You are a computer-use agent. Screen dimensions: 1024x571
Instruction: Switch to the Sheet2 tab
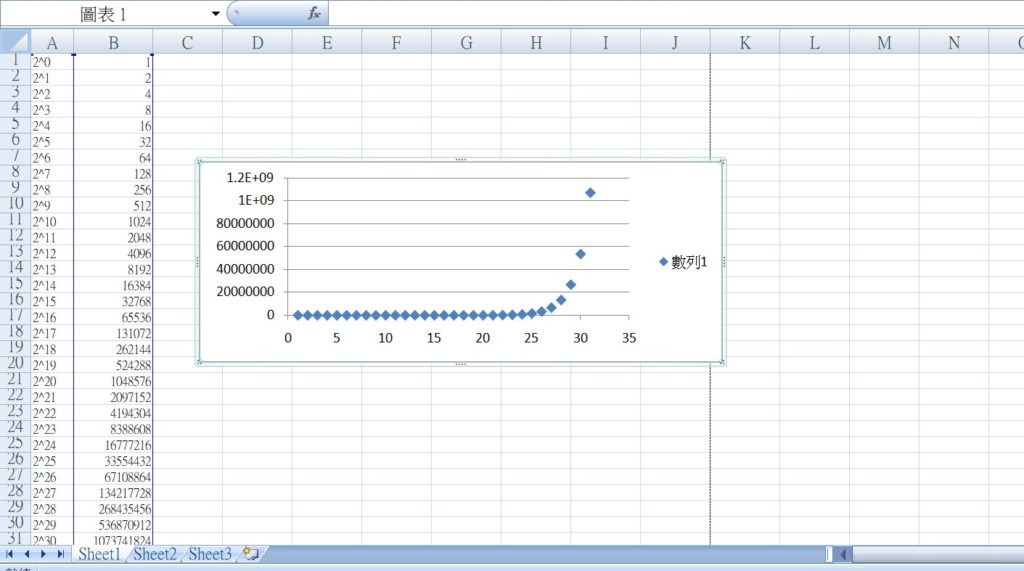(155, 554)
